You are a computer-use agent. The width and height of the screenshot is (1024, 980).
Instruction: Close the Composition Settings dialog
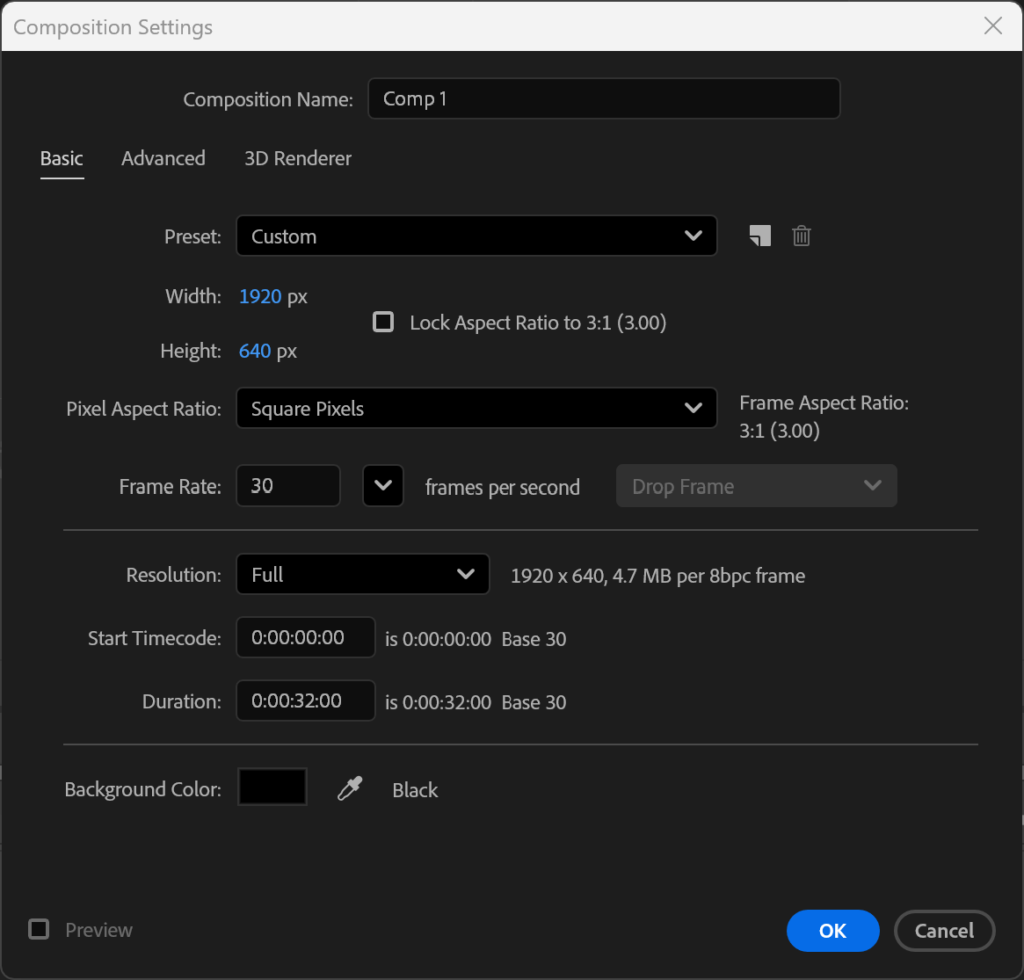(992, 27)
